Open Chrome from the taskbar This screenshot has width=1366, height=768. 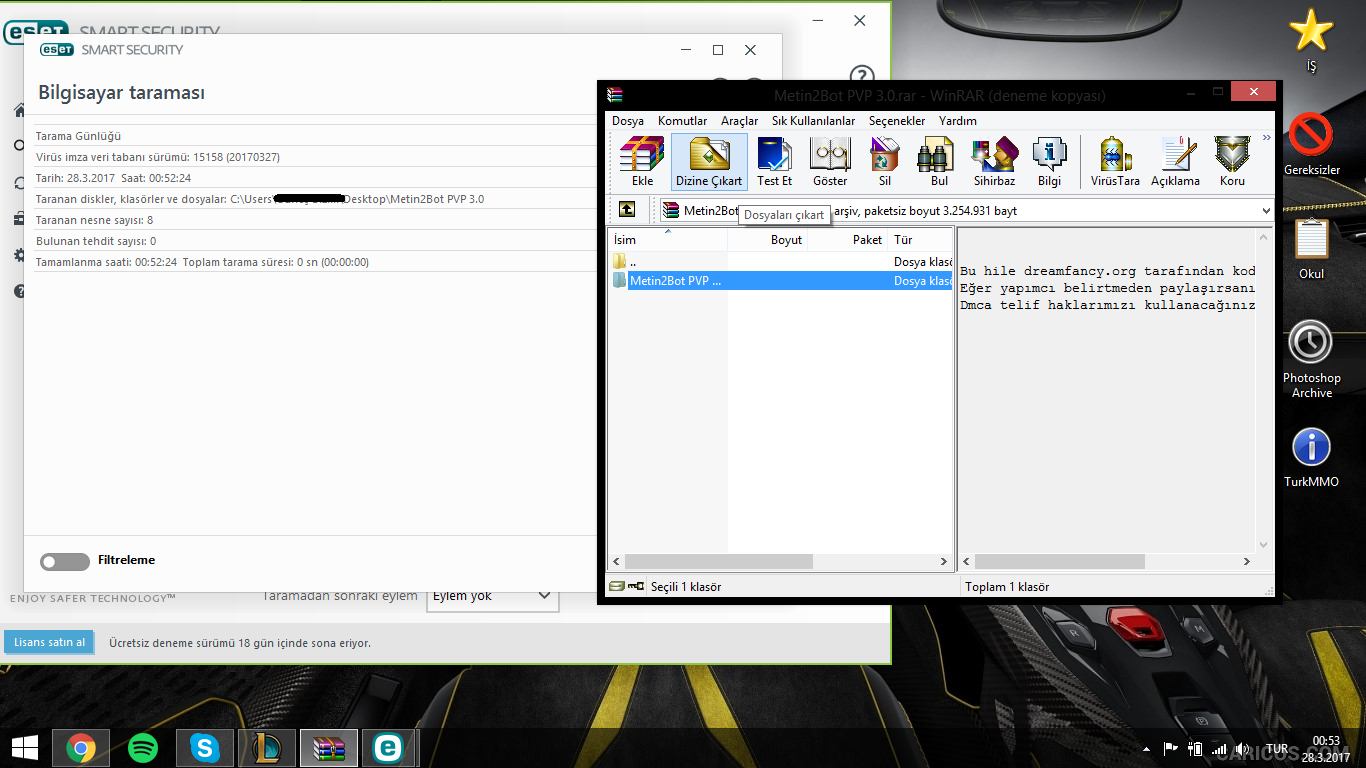pyautogui.click(x=81, y=747)
